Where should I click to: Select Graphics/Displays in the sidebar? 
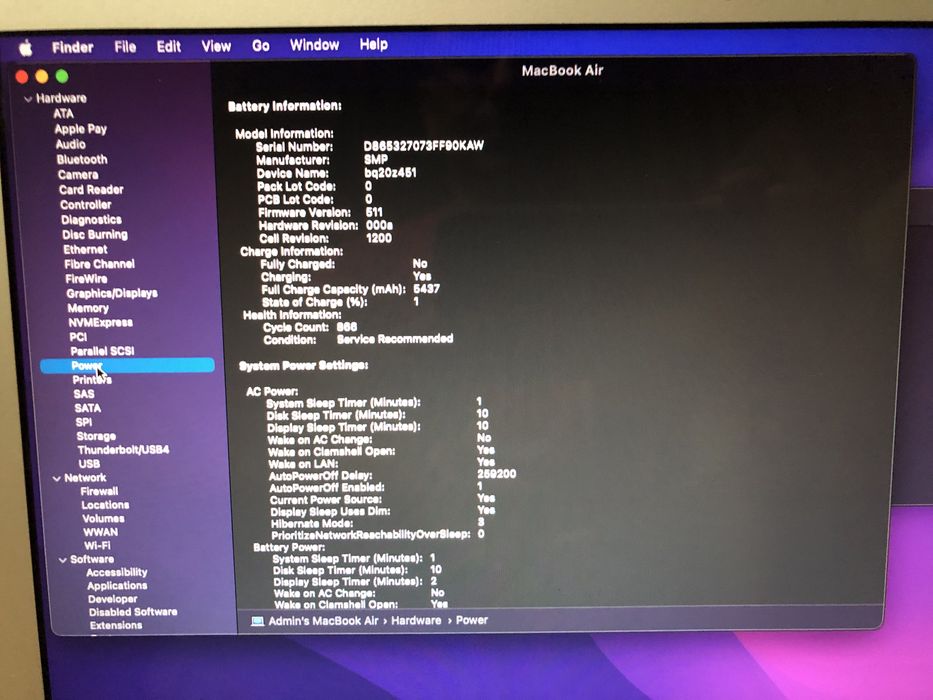[x=112, y=293]
